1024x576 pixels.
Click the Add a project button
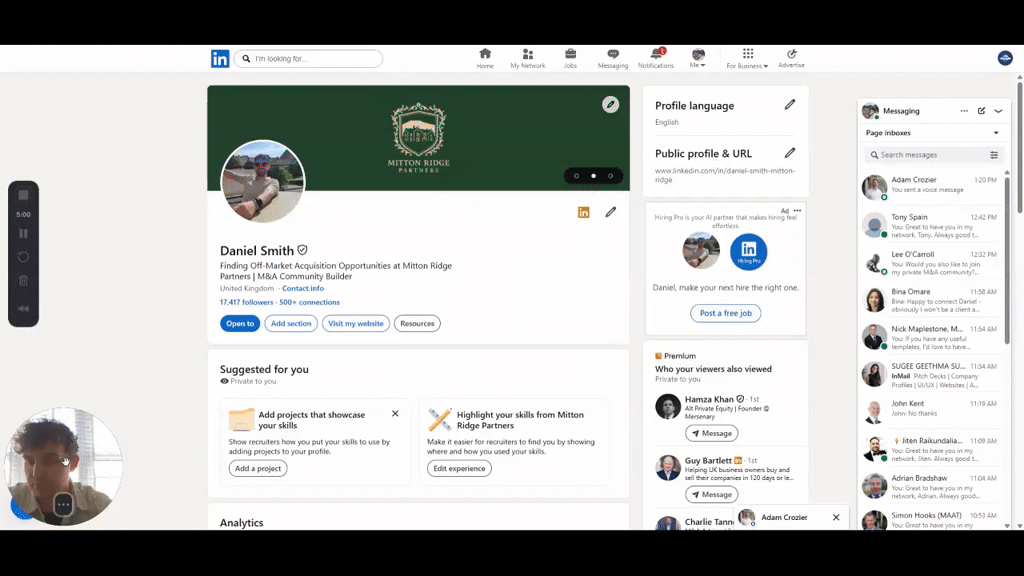point(257,468)
